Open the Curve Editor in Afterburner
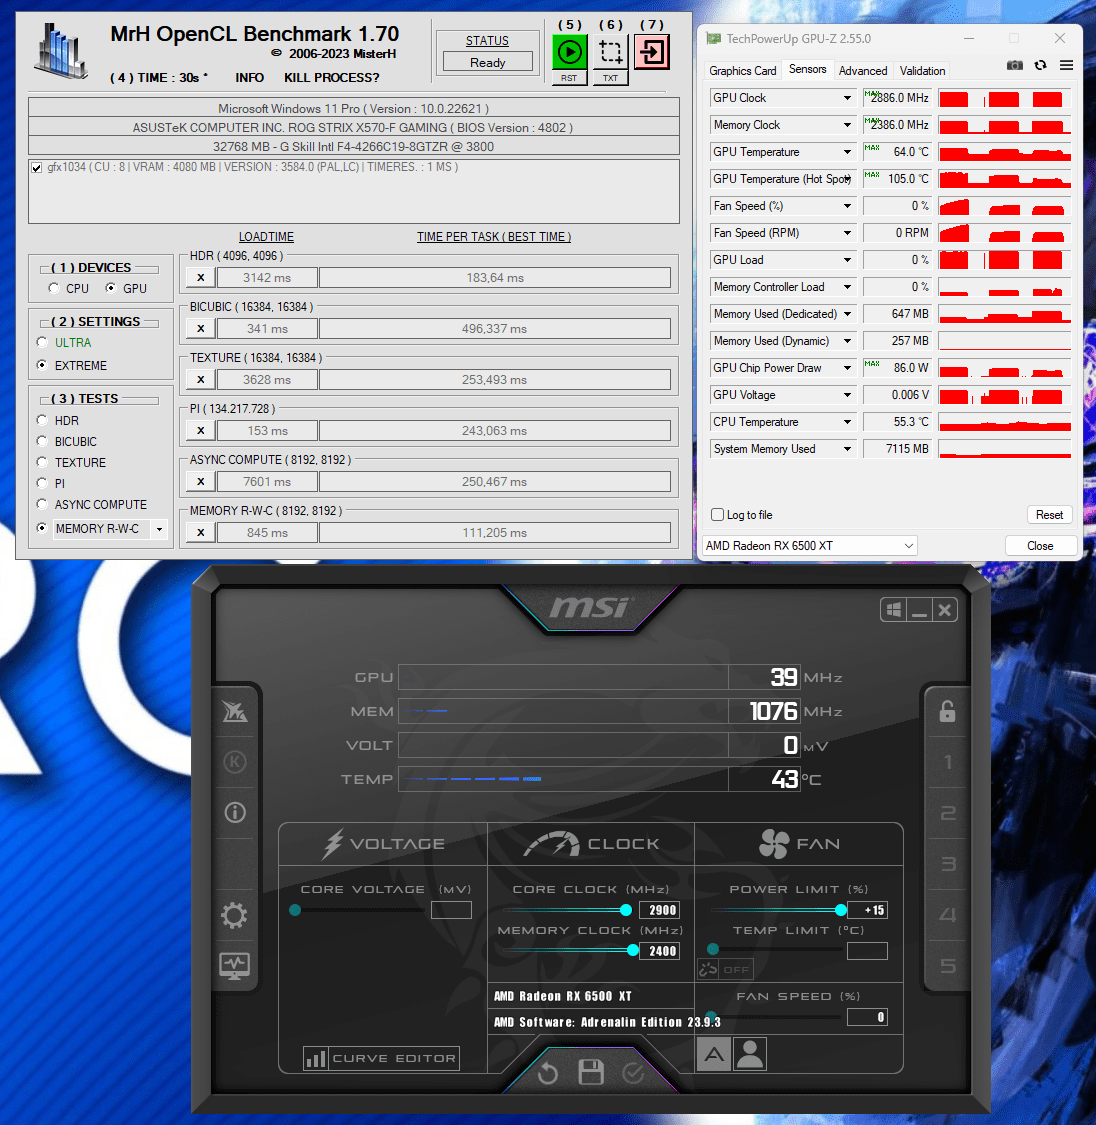Viewport: 1096px width, 1125px height. click(x=381, y=1058)
